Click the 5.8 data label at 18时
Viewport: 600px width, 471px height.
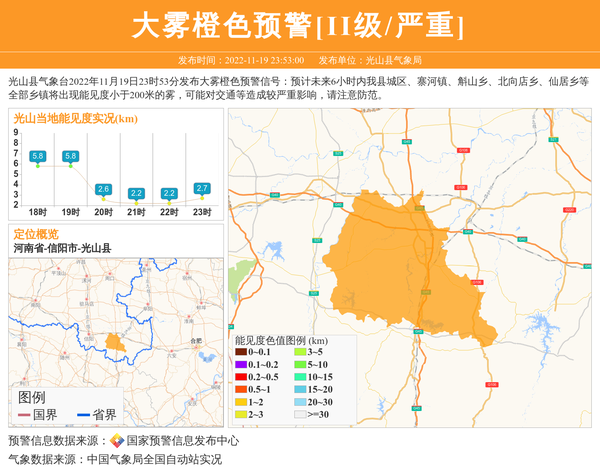[x=38, y=156]
